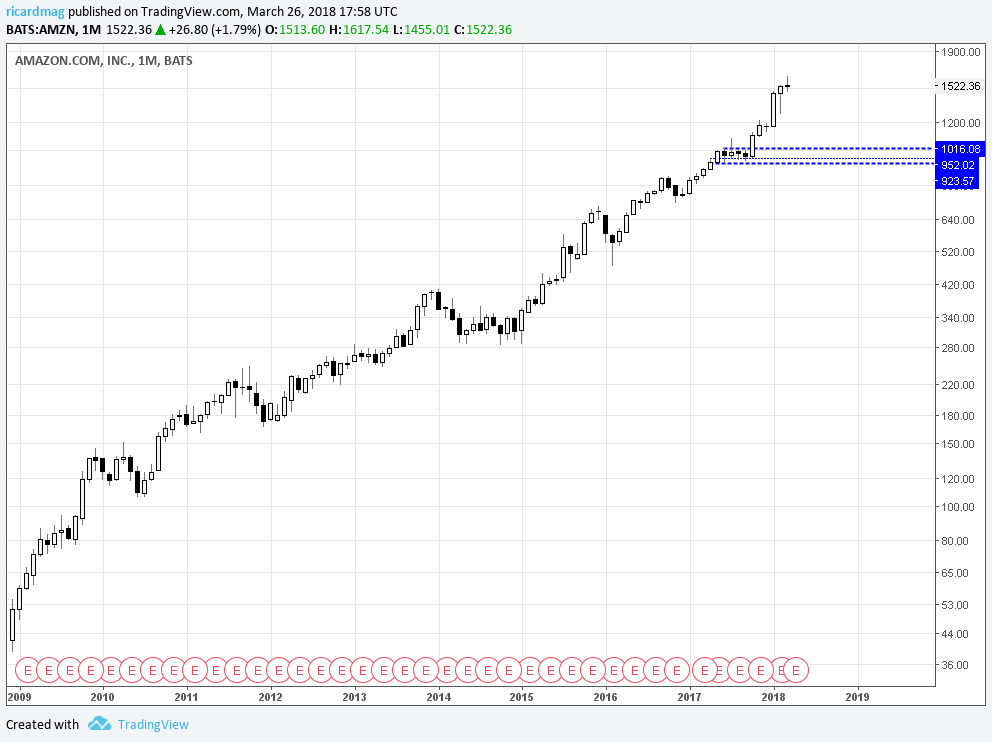Click the 80.00 price axis label
Viewport: 992px width, 742px height.
coord(955,541)
